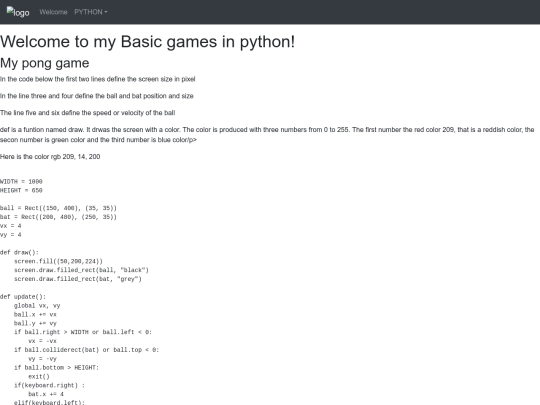Click the 'if ball.colliderect(bat)' code line
The height and width of the screenshot is (405, 540).
pos(86,350)
